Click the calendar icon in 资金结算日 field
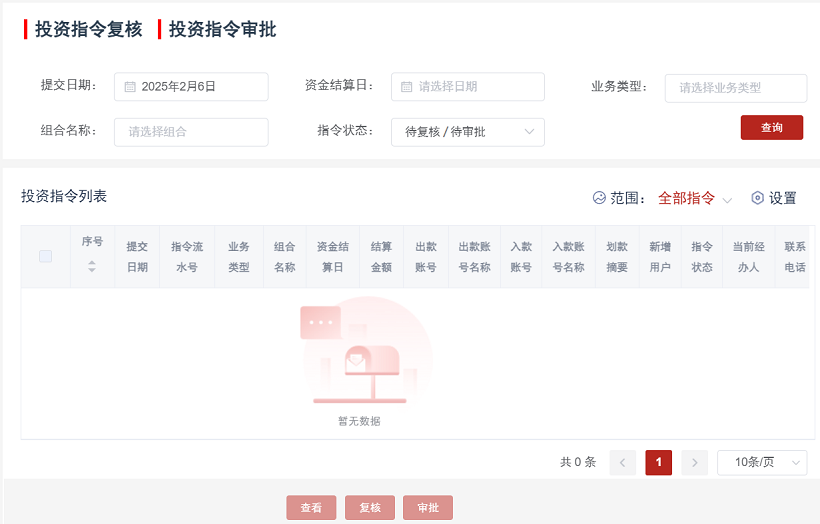The height and width of the screenshot is (524, 820). [x=407, y=87]
